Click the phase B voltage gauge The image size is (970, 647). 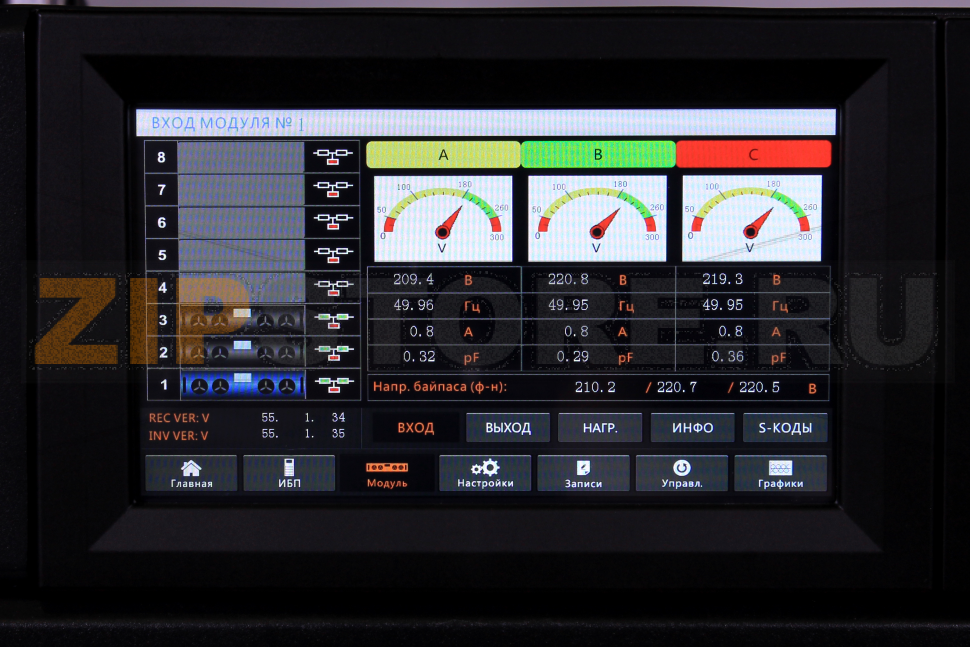click(597, 219)
